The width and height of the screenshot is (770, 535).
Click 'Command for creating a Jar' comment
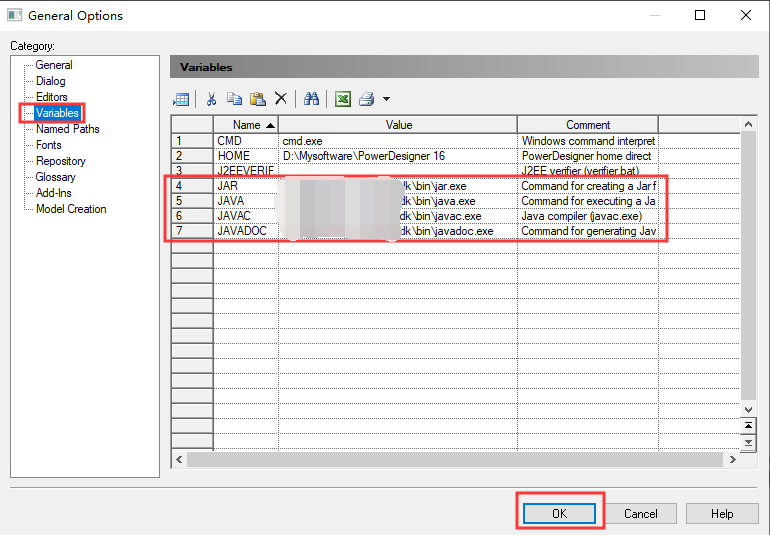click(x=588, y=186)
